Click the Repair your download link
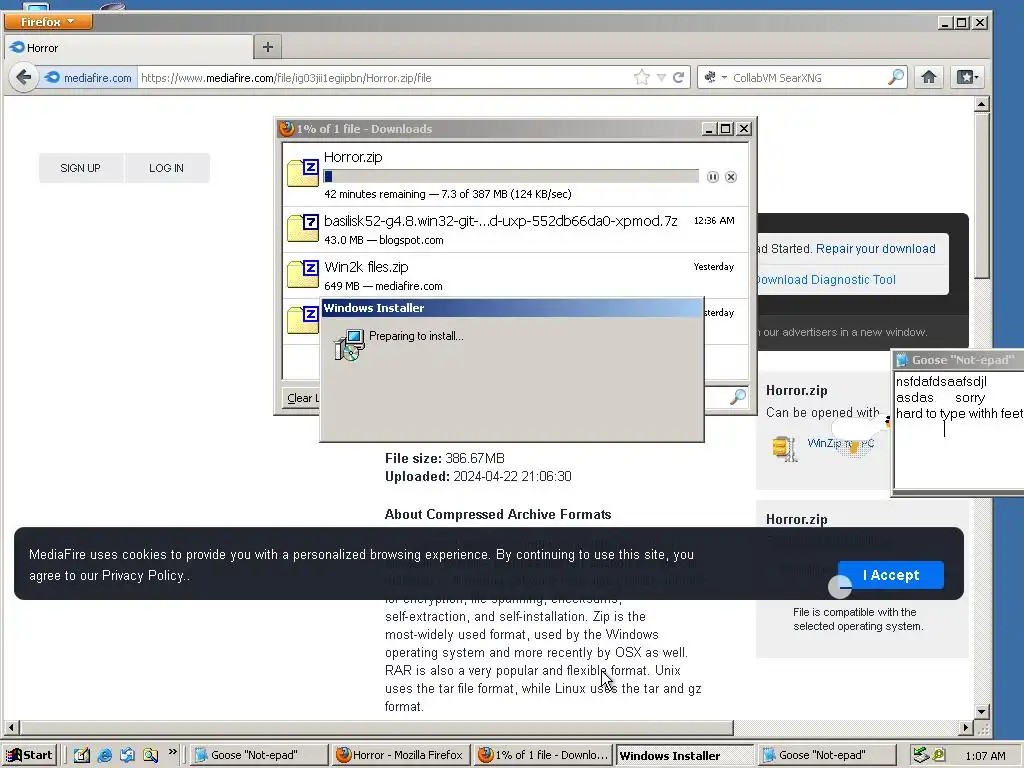The width and height of the screenshot is (1024, 768). pos(875,249)
